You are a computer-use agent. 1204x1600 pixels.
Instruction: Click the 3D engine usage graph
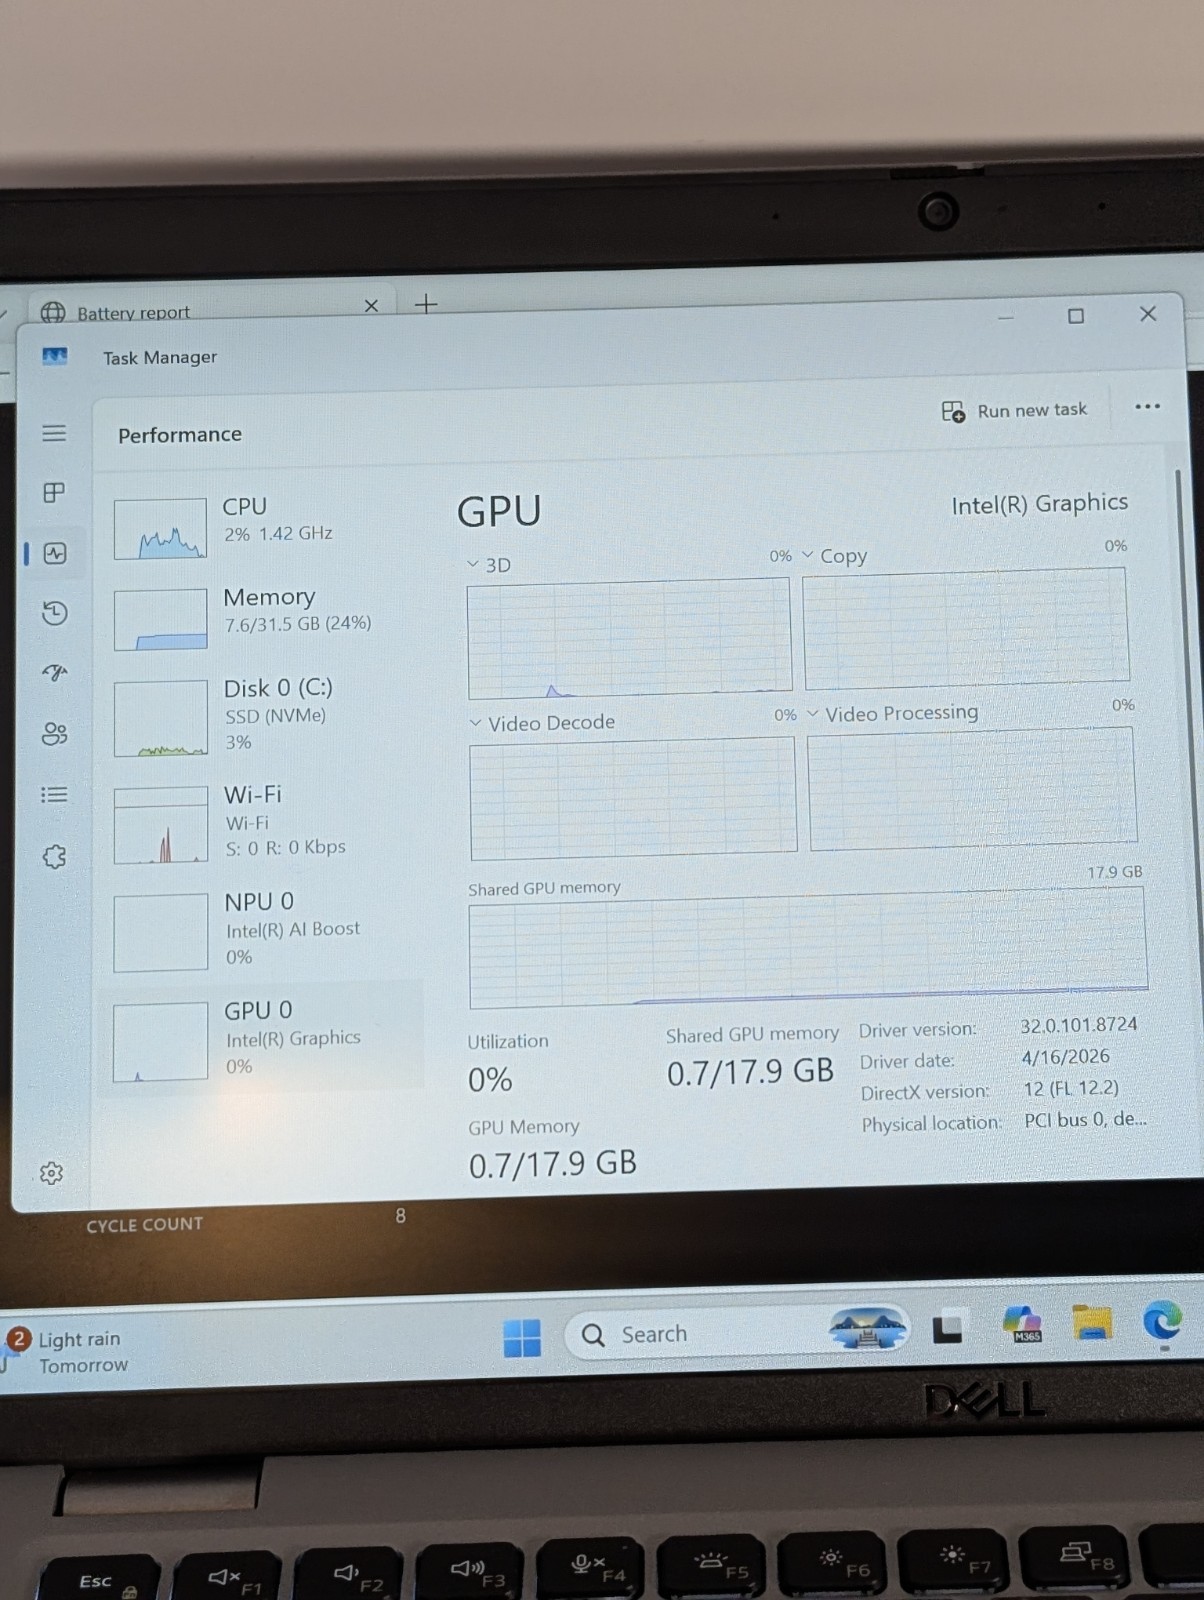click(x=629, y=637)
